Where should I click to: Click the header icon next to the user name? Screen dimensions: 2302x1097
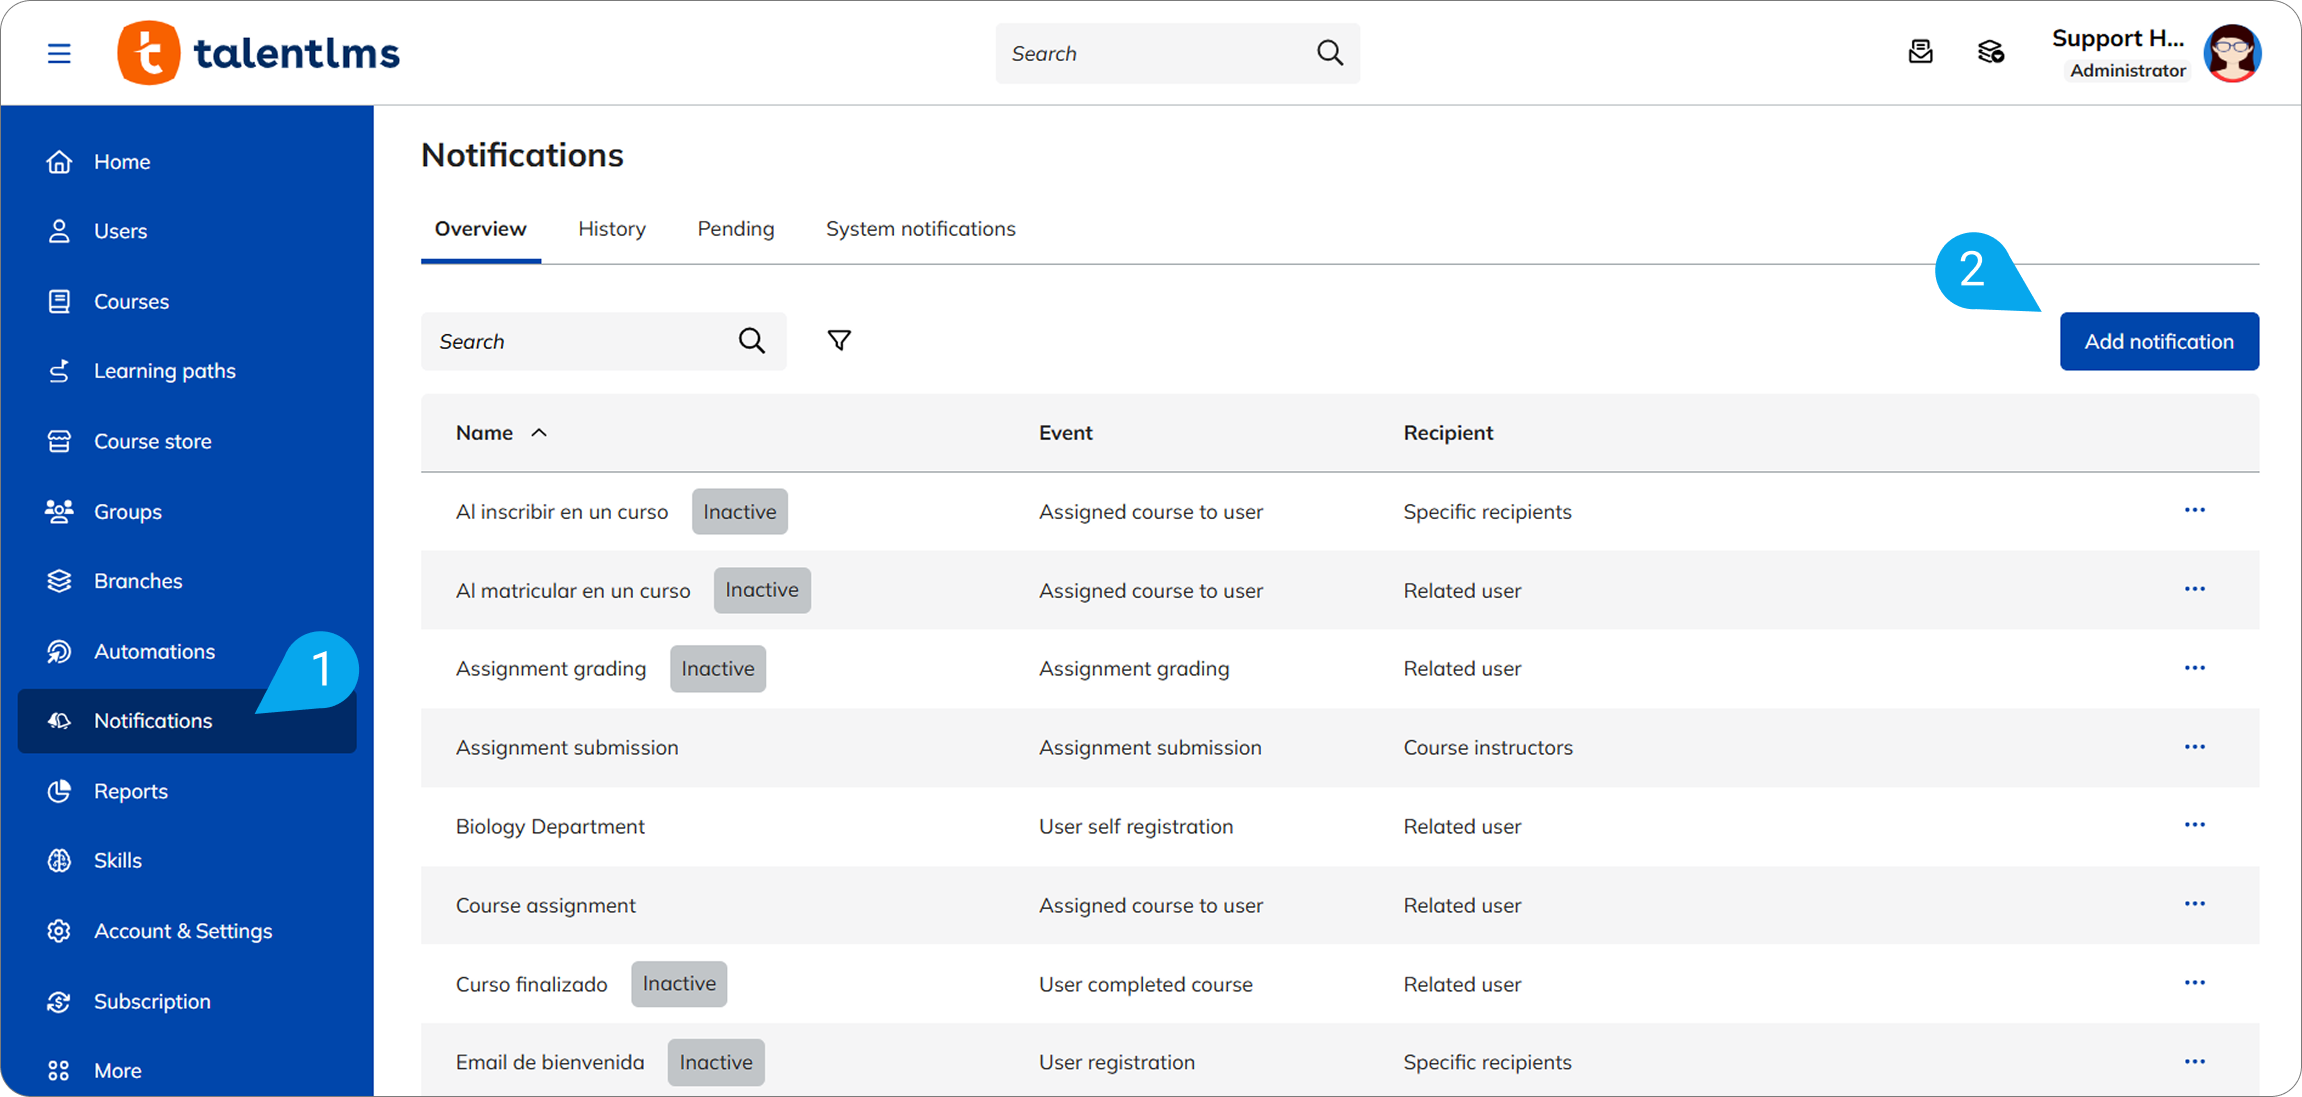click(x=1990, y=52)
